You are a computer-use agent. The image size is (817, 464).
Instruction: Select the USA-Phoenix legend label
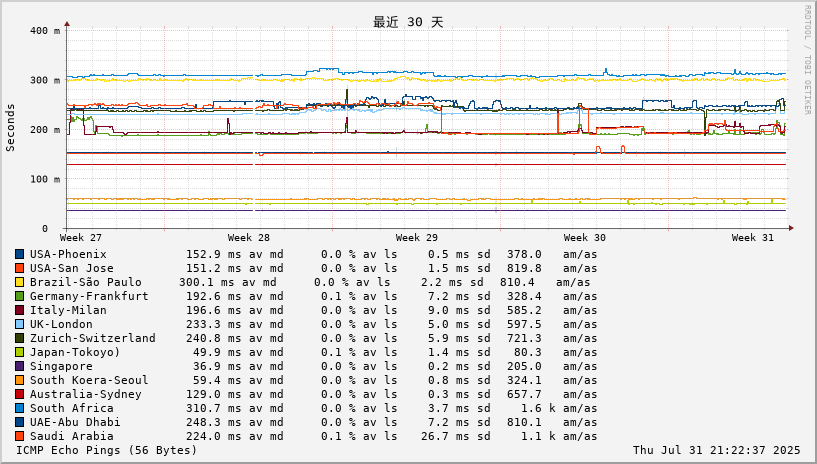coord(68,254)
